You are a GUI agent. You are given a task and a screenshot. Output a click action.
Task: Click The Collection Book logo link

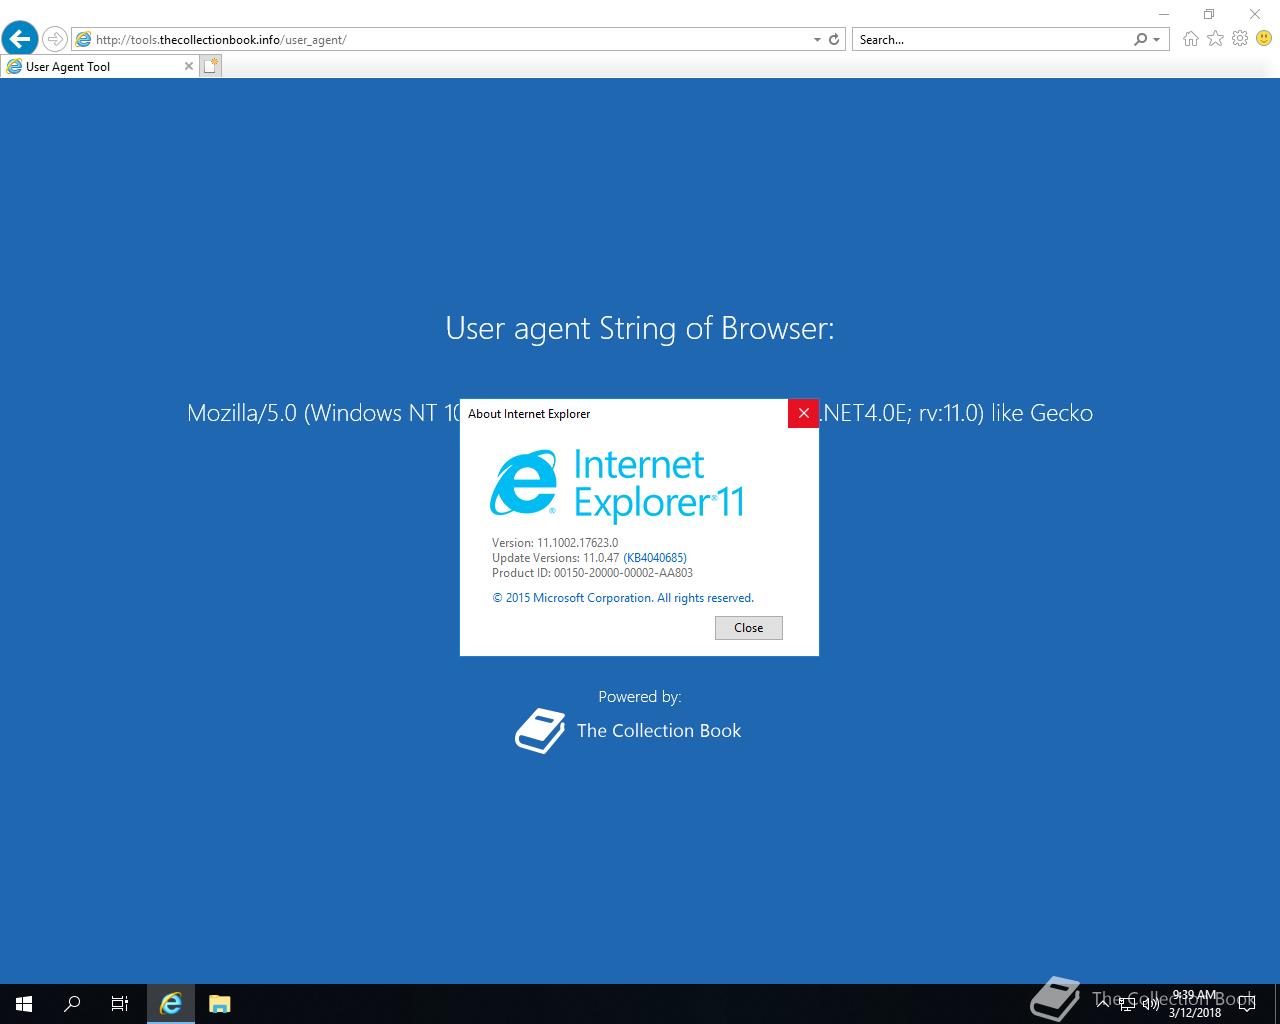(628, 731)
